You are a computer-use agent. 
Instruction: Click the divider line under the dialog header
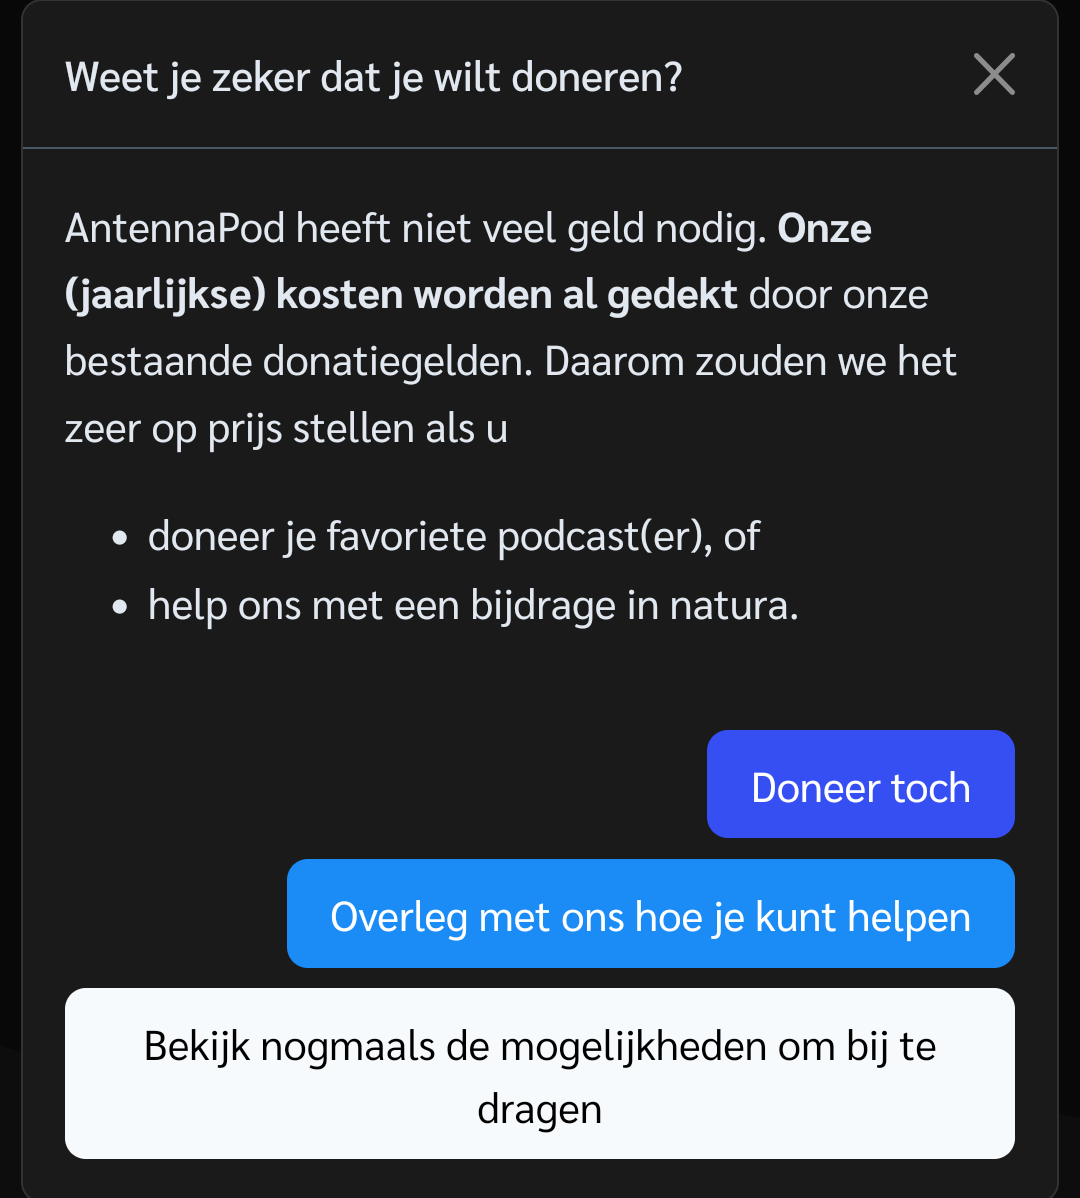[x=540, y=148]
